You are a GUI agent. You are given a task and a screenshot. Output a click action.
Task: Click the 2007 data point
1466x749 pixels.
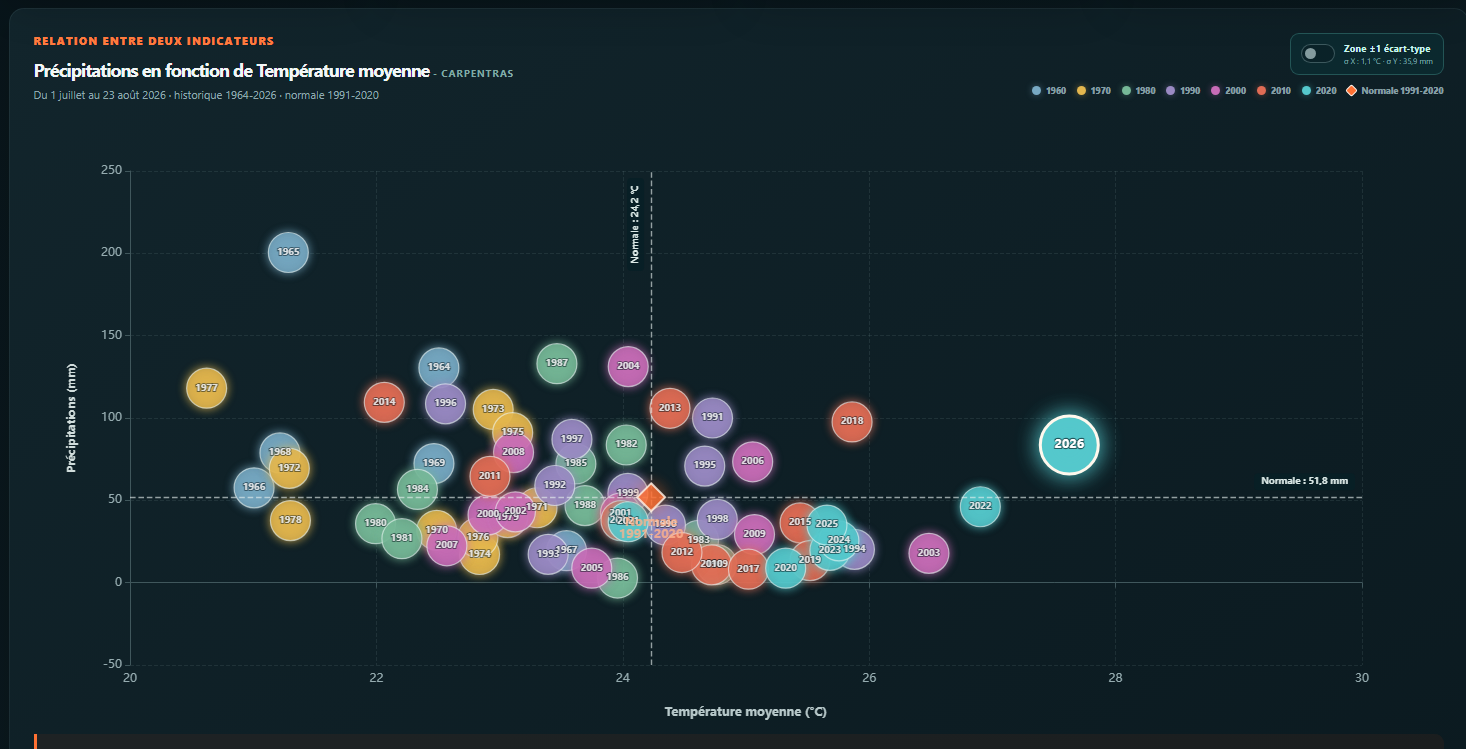coord(446,545)
